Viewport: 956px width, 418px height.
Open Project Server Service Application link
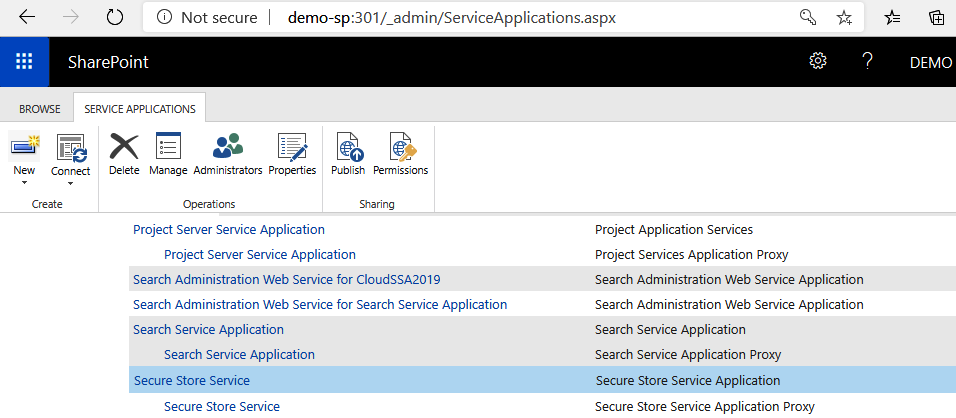[x=229, y=230]
